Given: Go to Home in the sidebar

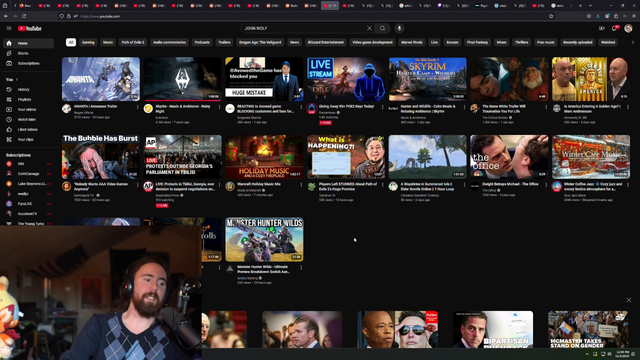Looking at the screenshot, I should point(29,43).
